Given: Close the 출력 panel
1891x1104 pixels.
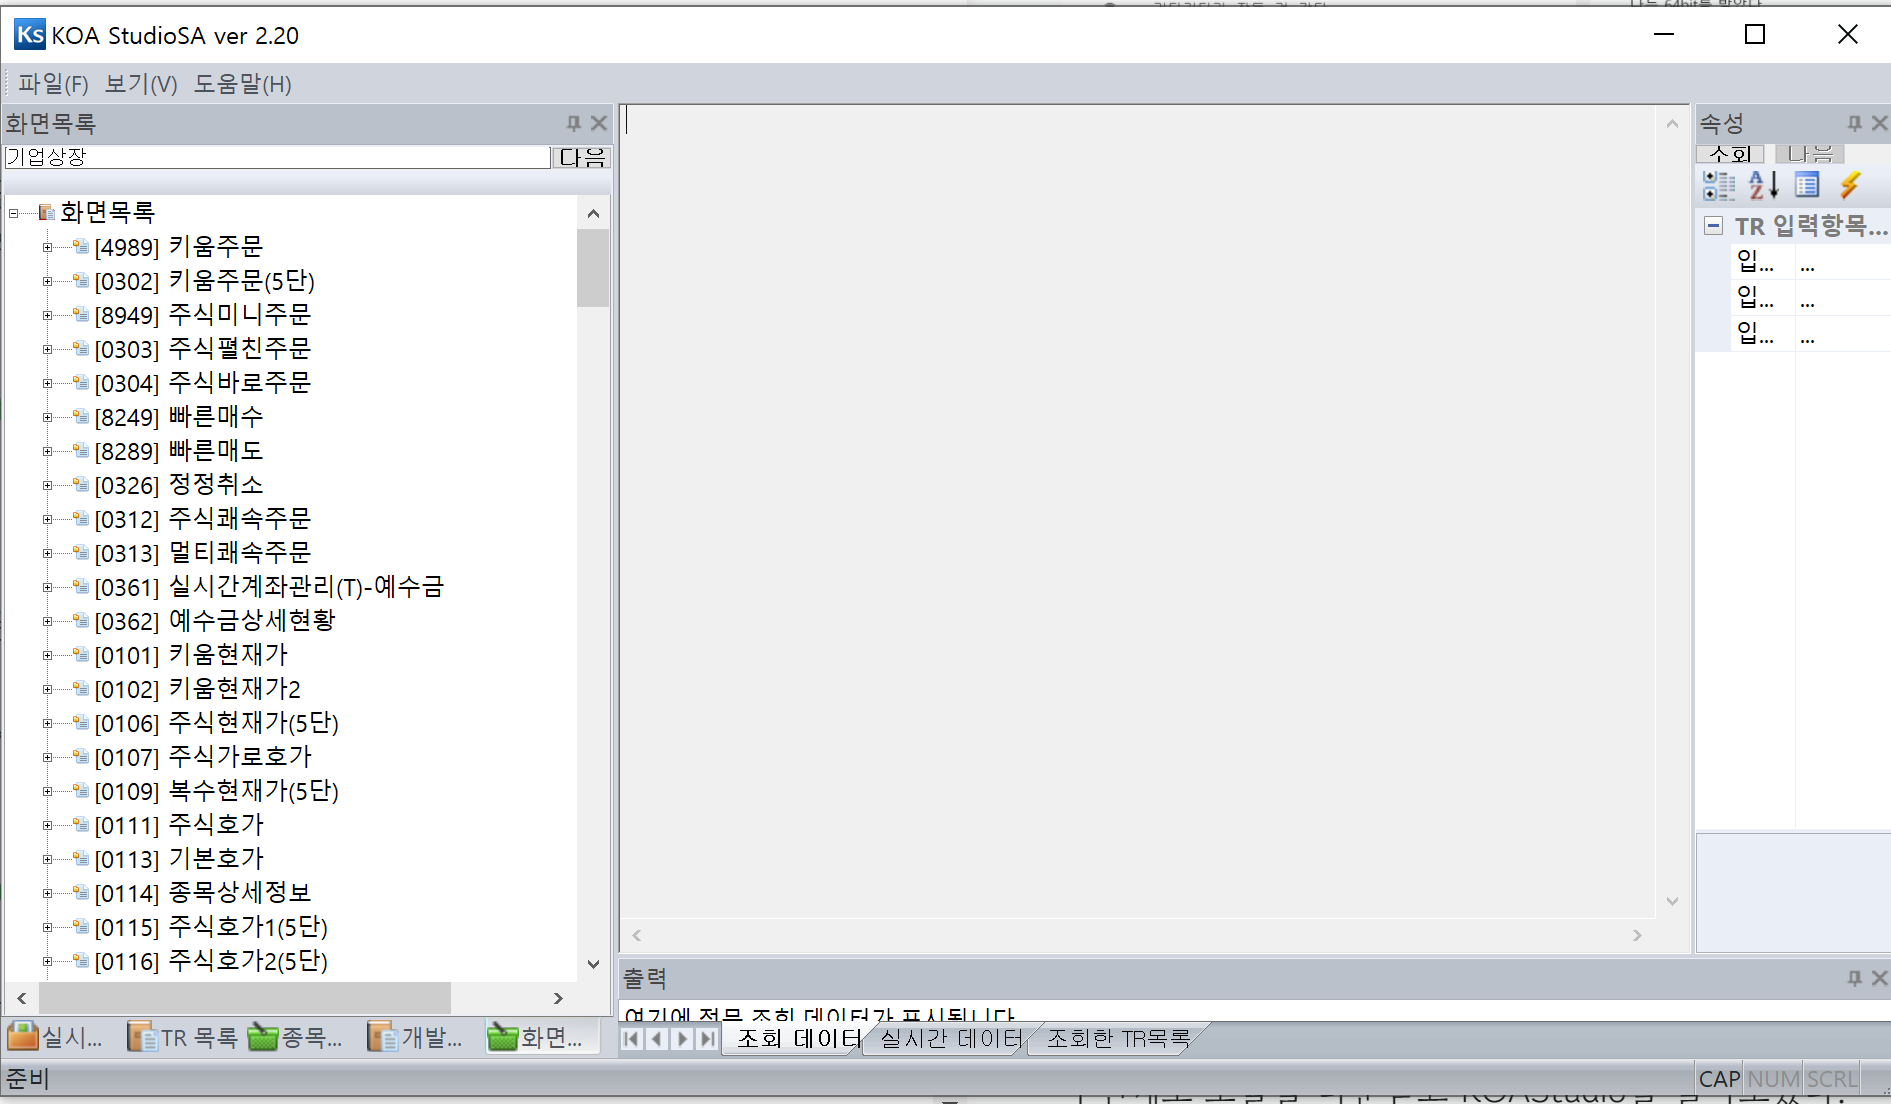Looking at the screenshot, I should click(x=1880, y=978).
